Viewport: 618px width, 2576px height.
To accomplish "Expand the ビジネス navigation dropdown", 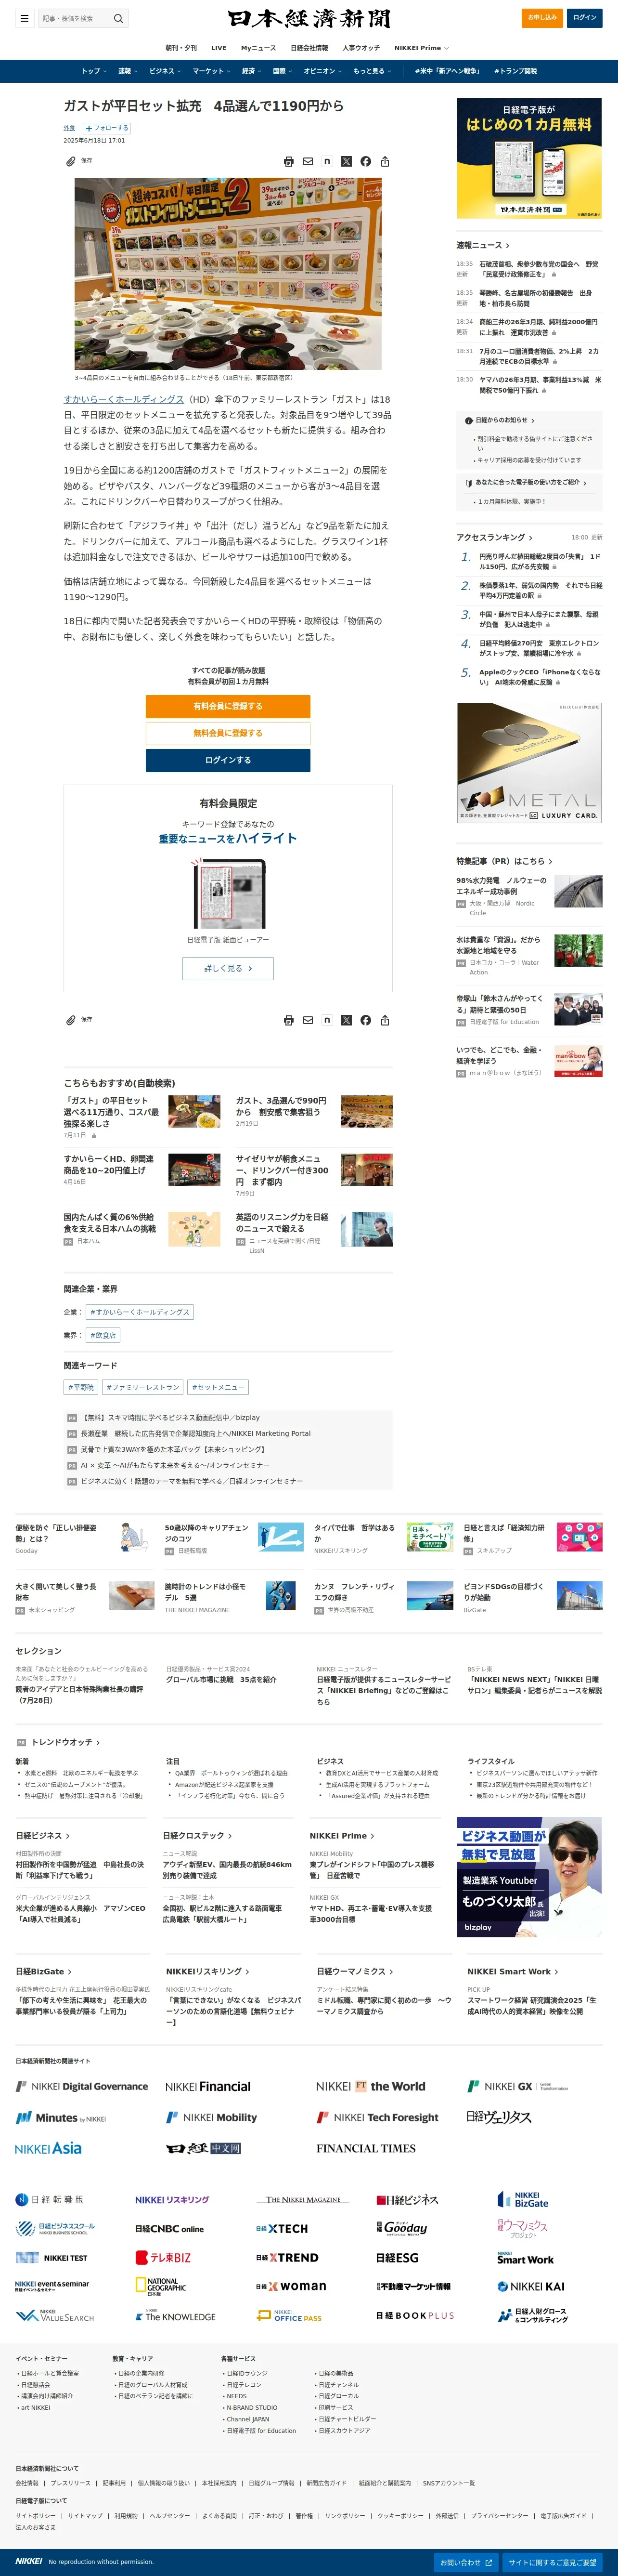I will (x=164, y=71).
